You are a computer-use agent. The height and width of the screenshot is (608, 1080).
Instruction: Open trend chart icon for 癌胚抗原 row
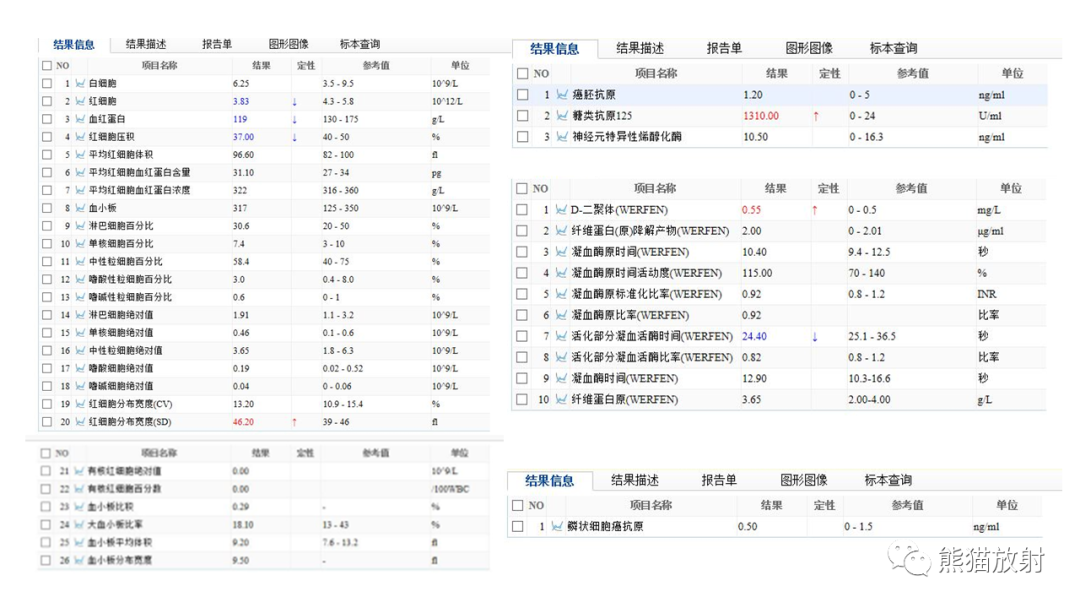pyautogui.click(x=562, y=95)
